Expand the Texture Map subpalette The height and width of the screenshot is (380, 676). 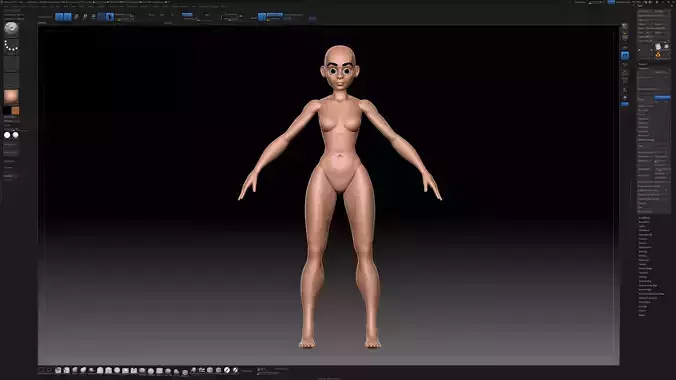[x=645, y=281]
